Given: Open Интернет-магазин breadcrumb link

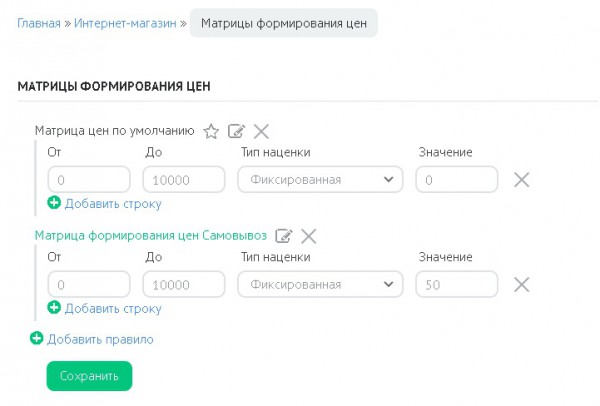Looking at the screenshot, I should pos(125,23).
